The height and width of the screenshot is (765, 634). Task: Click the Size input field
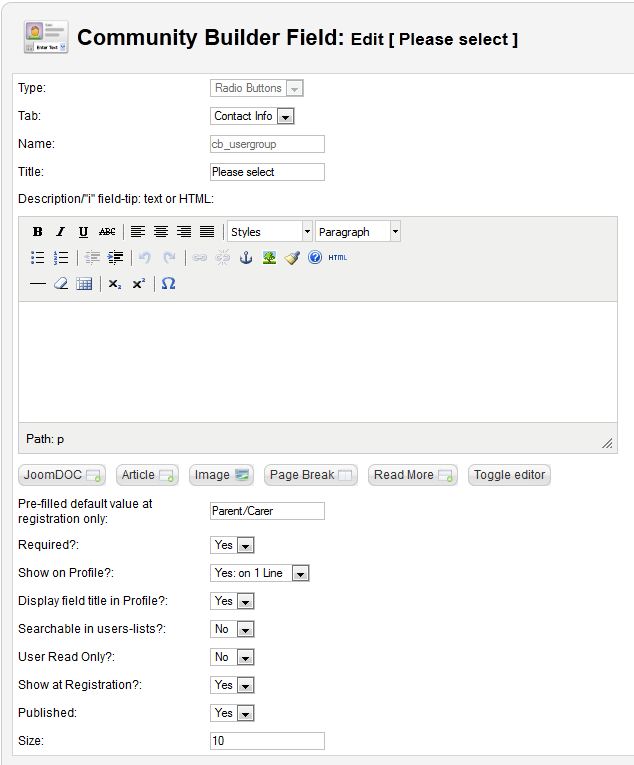click(x=267, y=741)
